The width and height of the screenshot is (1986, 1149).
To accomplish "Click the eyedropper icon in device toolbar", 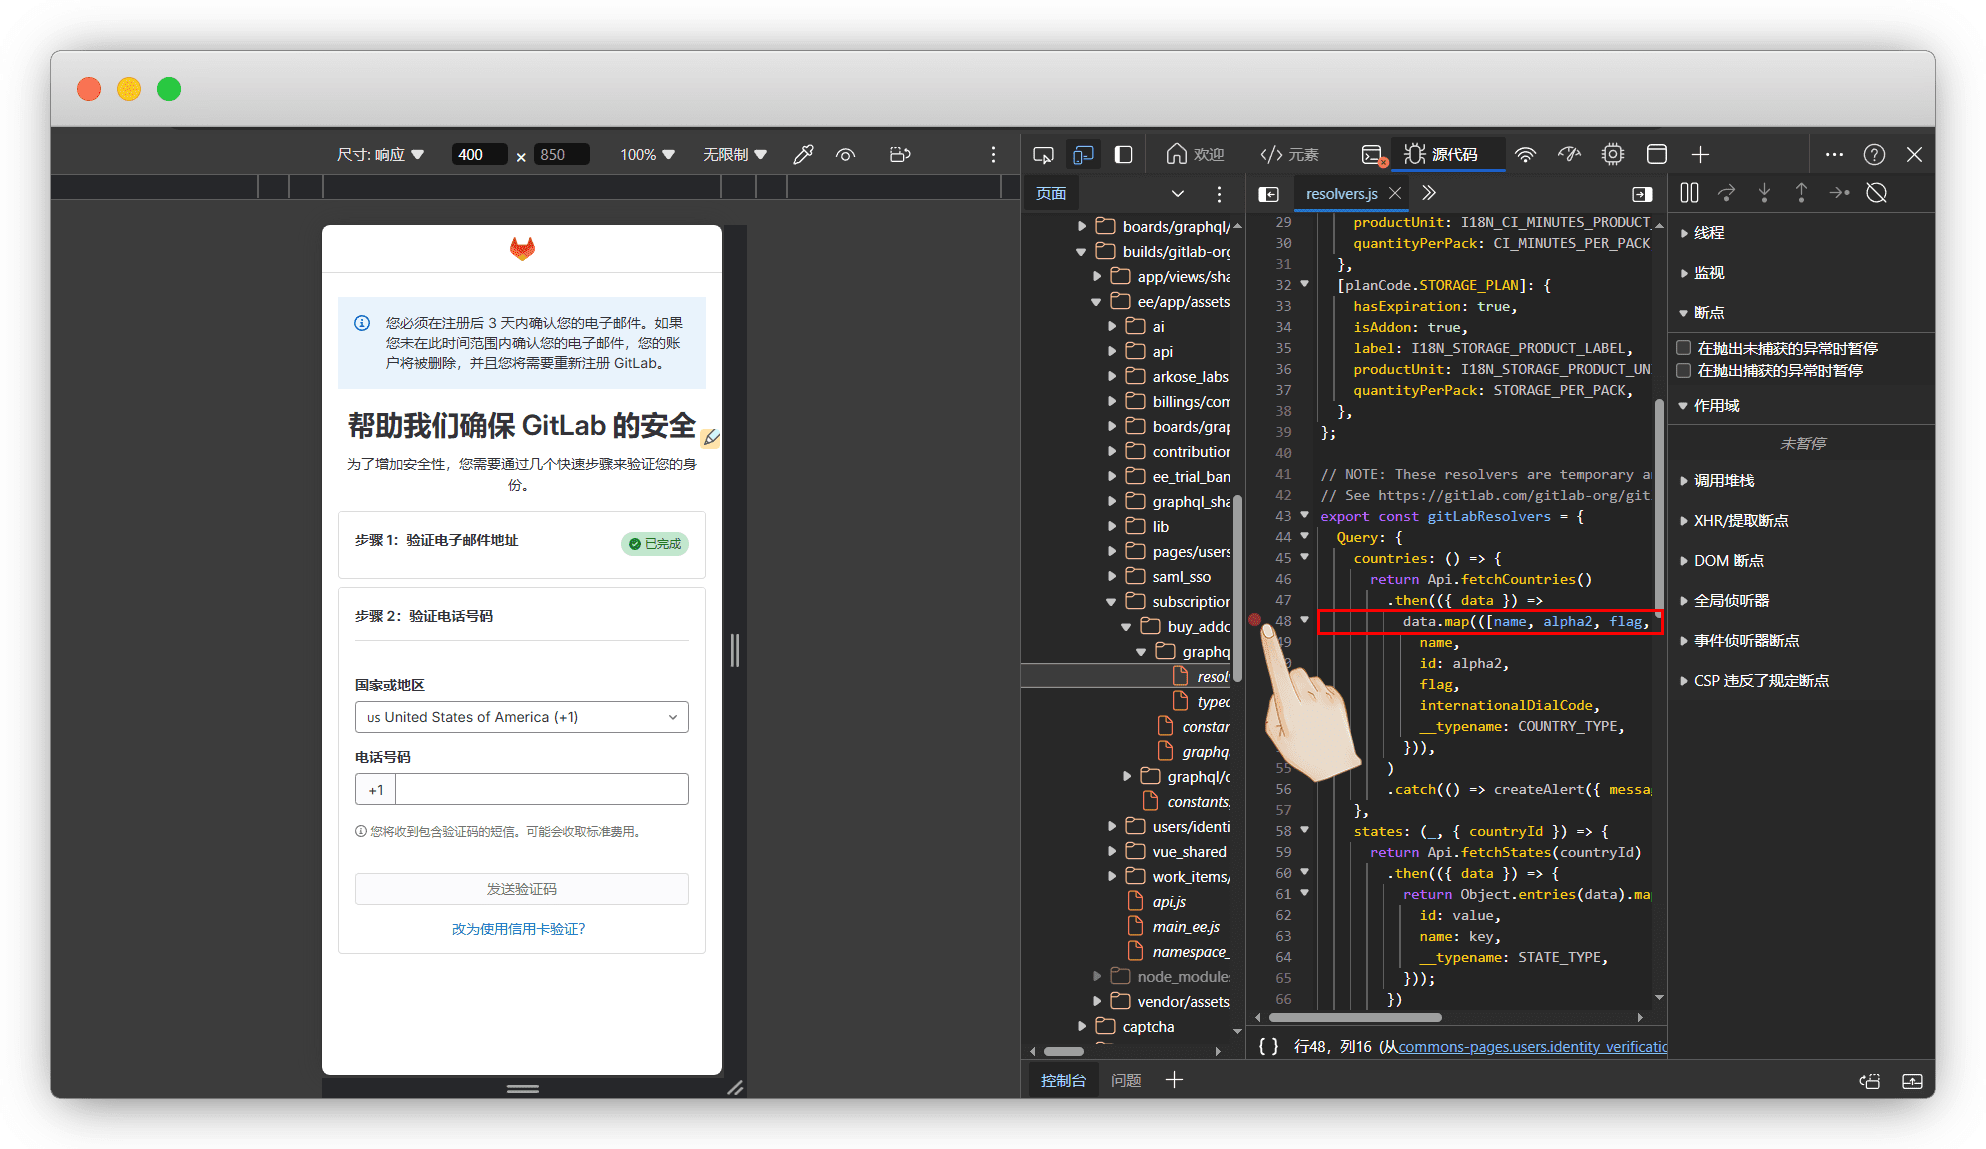I will pyautogui.click(x=802, y=154).
